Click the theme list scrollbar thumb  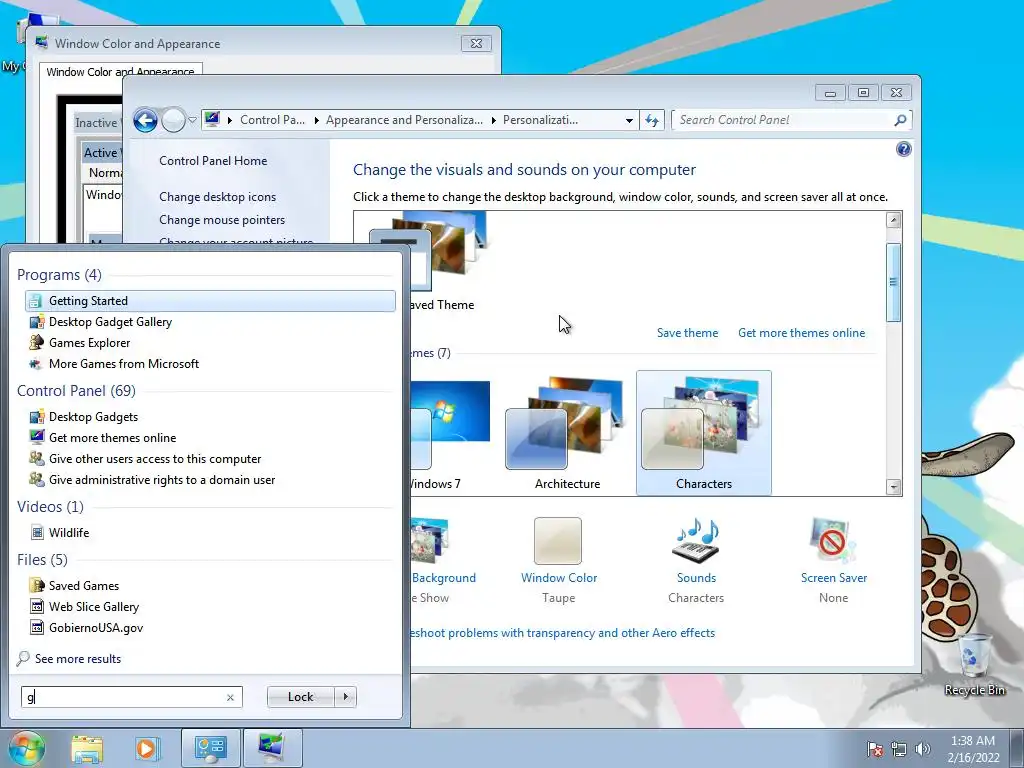tap(893, 282)
